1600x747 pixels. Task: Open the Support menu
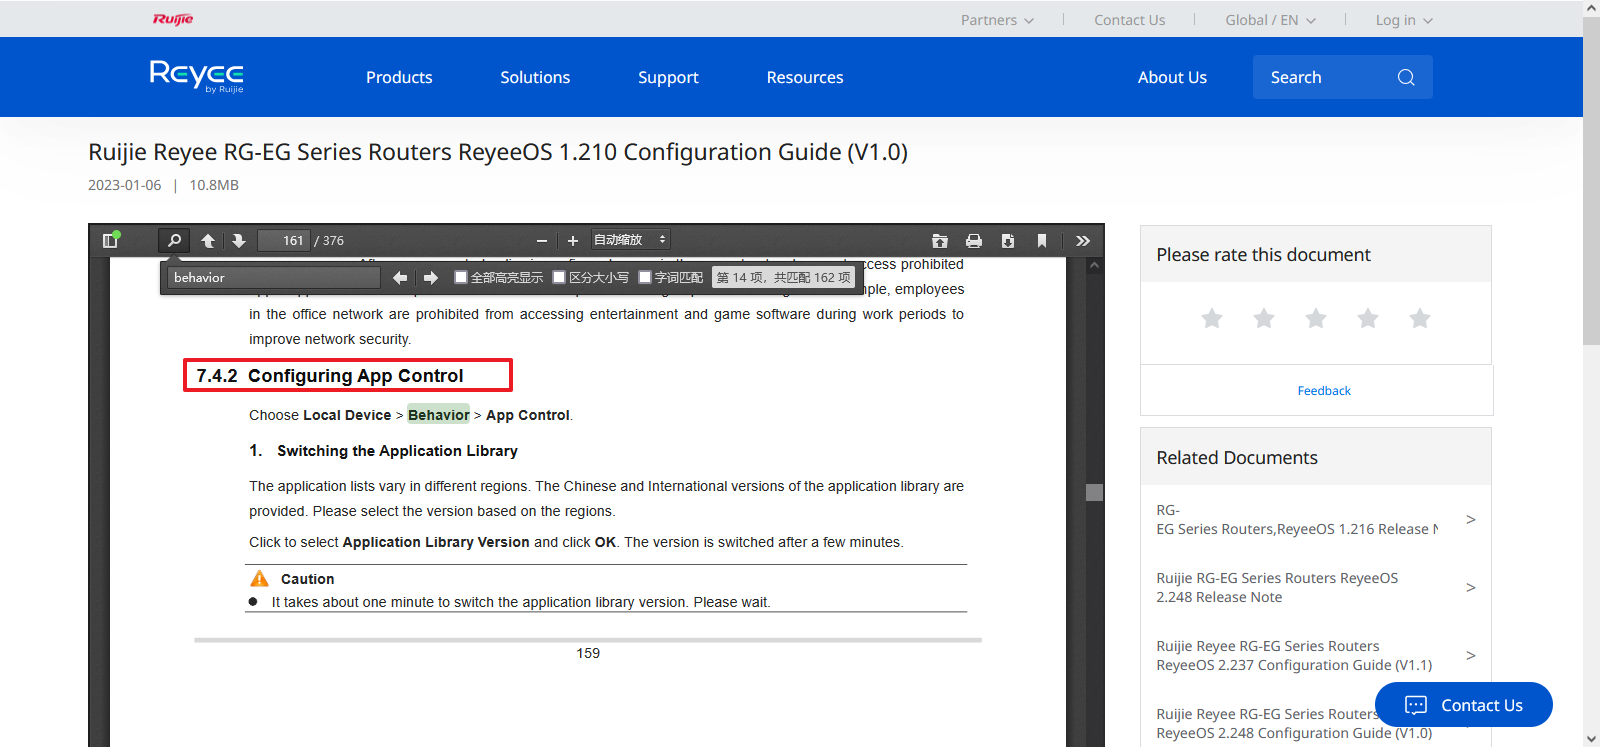coord(668,77)
